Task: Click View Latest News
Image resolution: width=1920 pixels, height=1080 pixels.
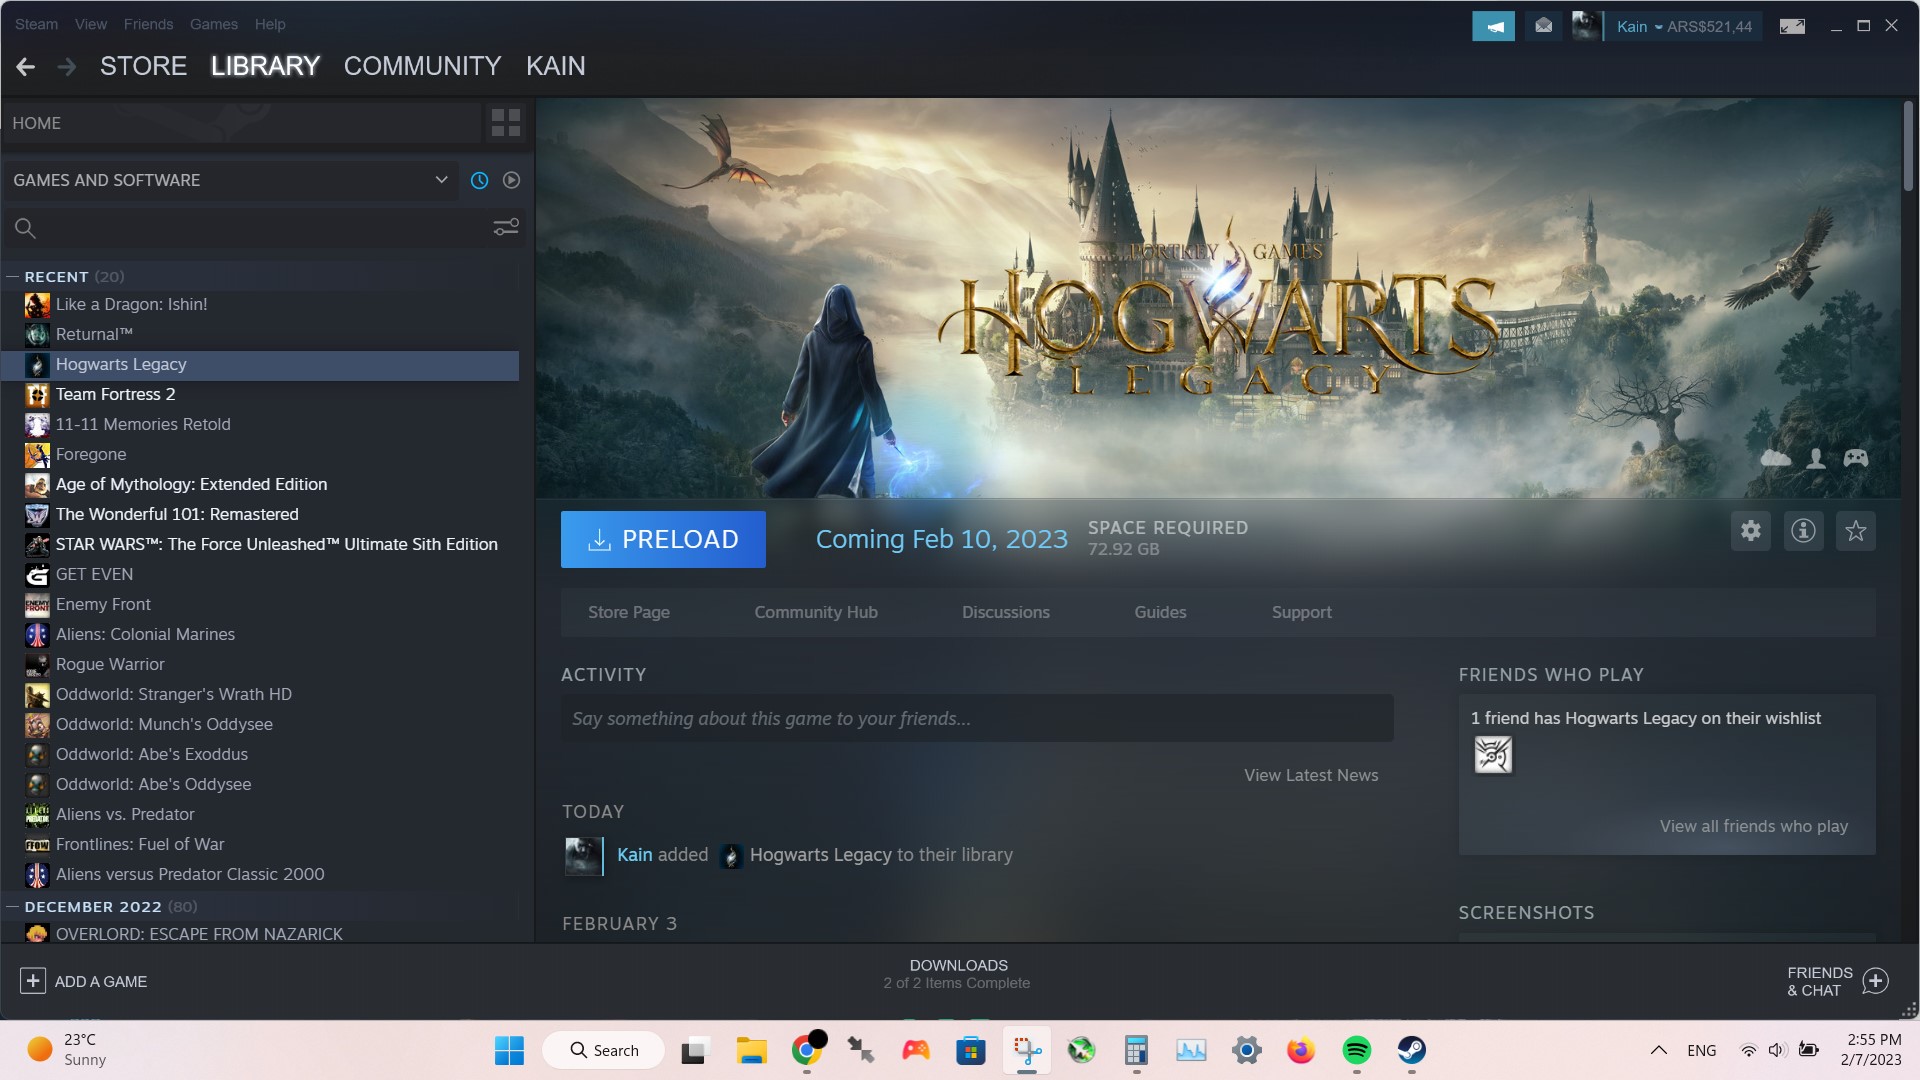Action: [1311, 775]
